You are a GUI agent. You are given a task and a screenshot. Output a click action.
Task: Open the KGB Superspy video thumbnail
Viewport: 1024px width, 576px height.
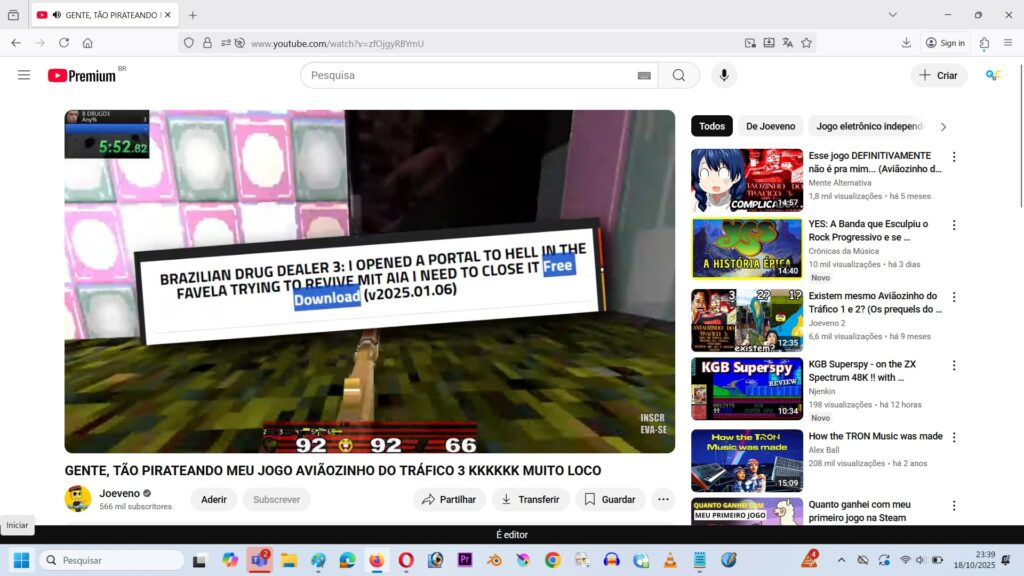[x=746, y=389]
